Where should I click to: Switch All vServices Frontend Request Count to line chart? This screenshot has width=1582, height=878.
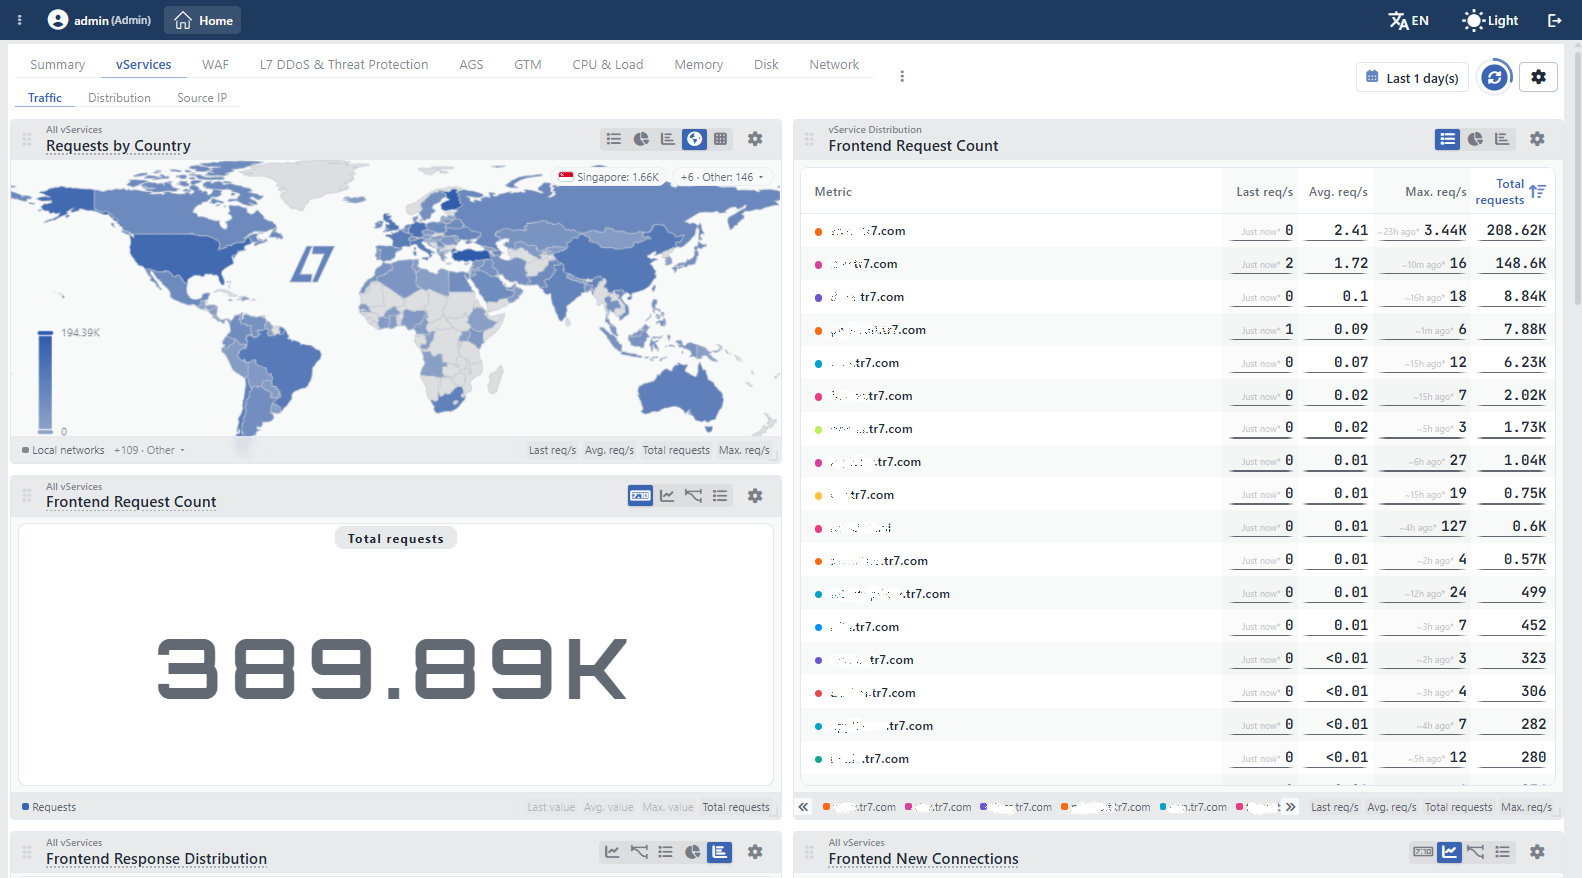667,495
